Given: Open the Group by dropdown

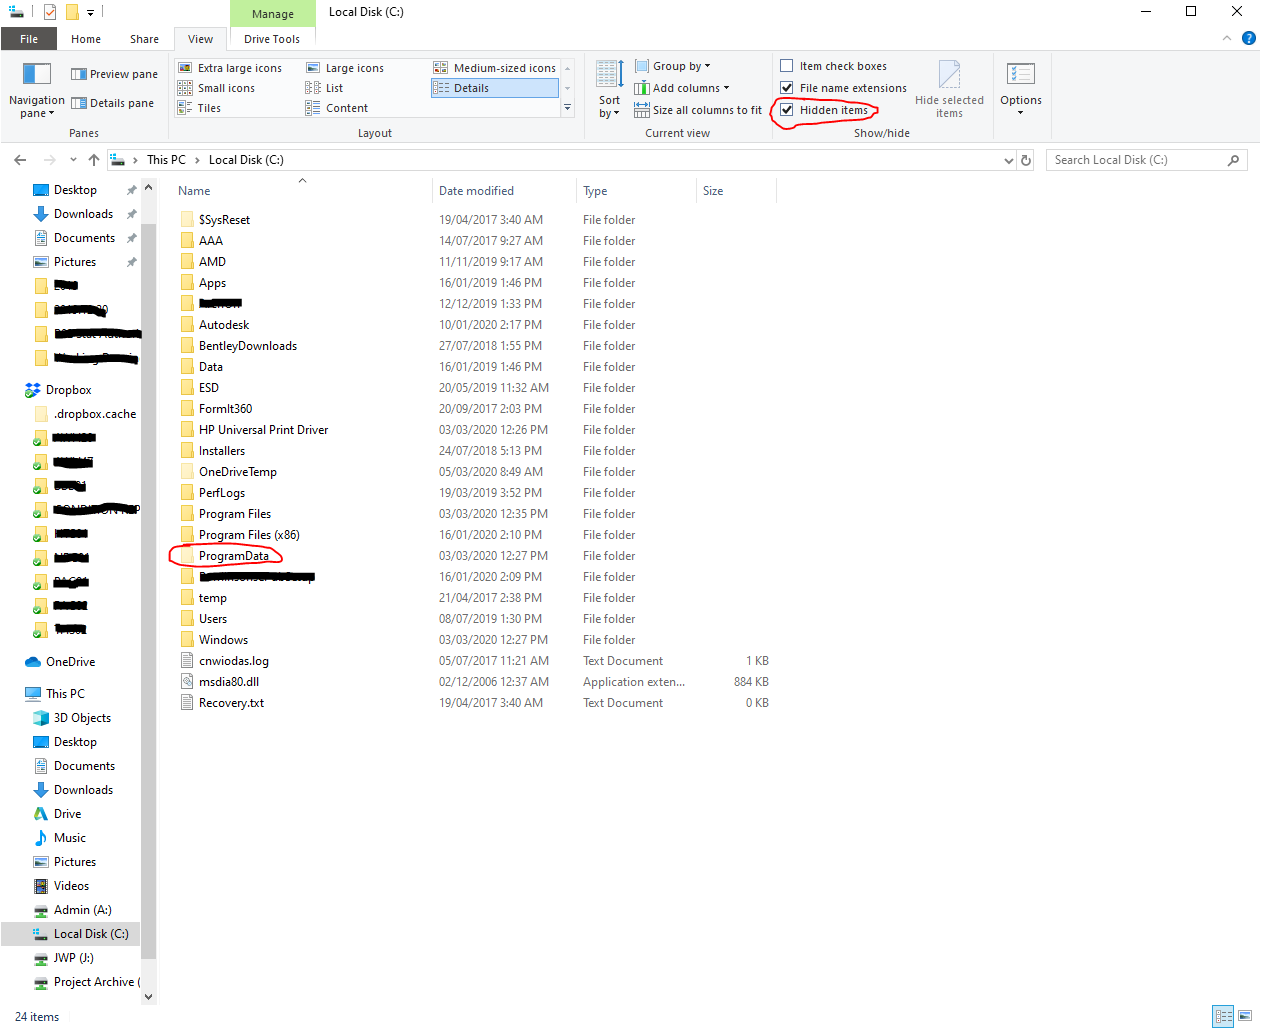Looking at the screenshot, I should tap(672, 66).
